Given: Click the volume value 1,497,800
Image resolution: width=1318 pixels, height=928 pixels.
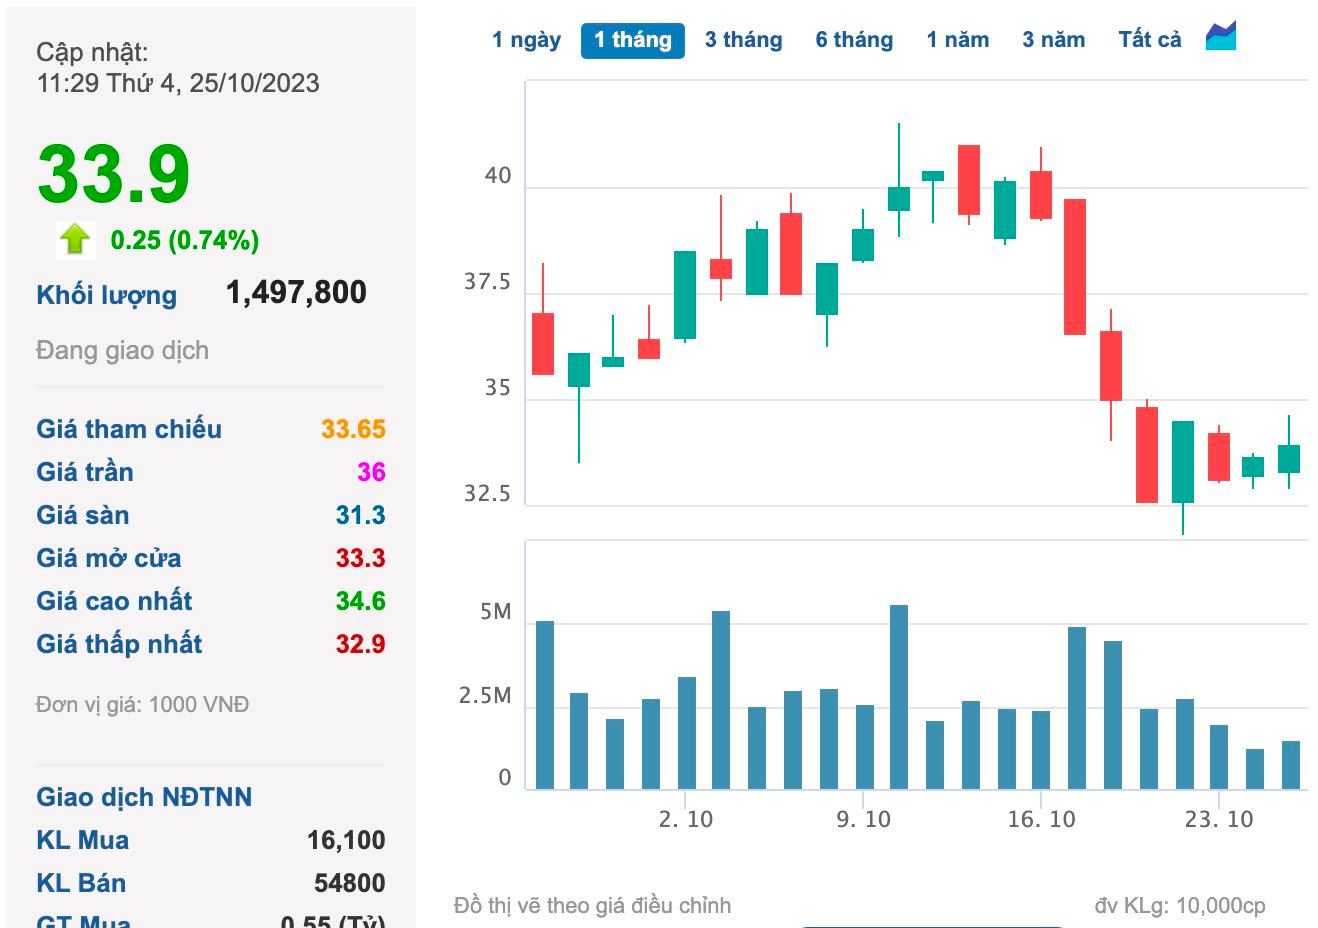Looking at the screenshot, I should pos(296,292).
